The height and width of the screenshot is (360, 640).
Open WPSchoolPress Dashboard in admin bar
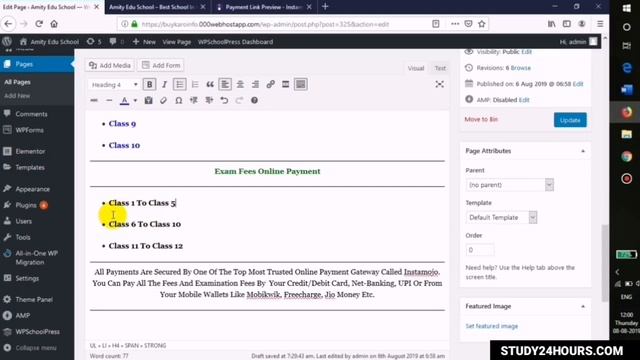(235, 42)
